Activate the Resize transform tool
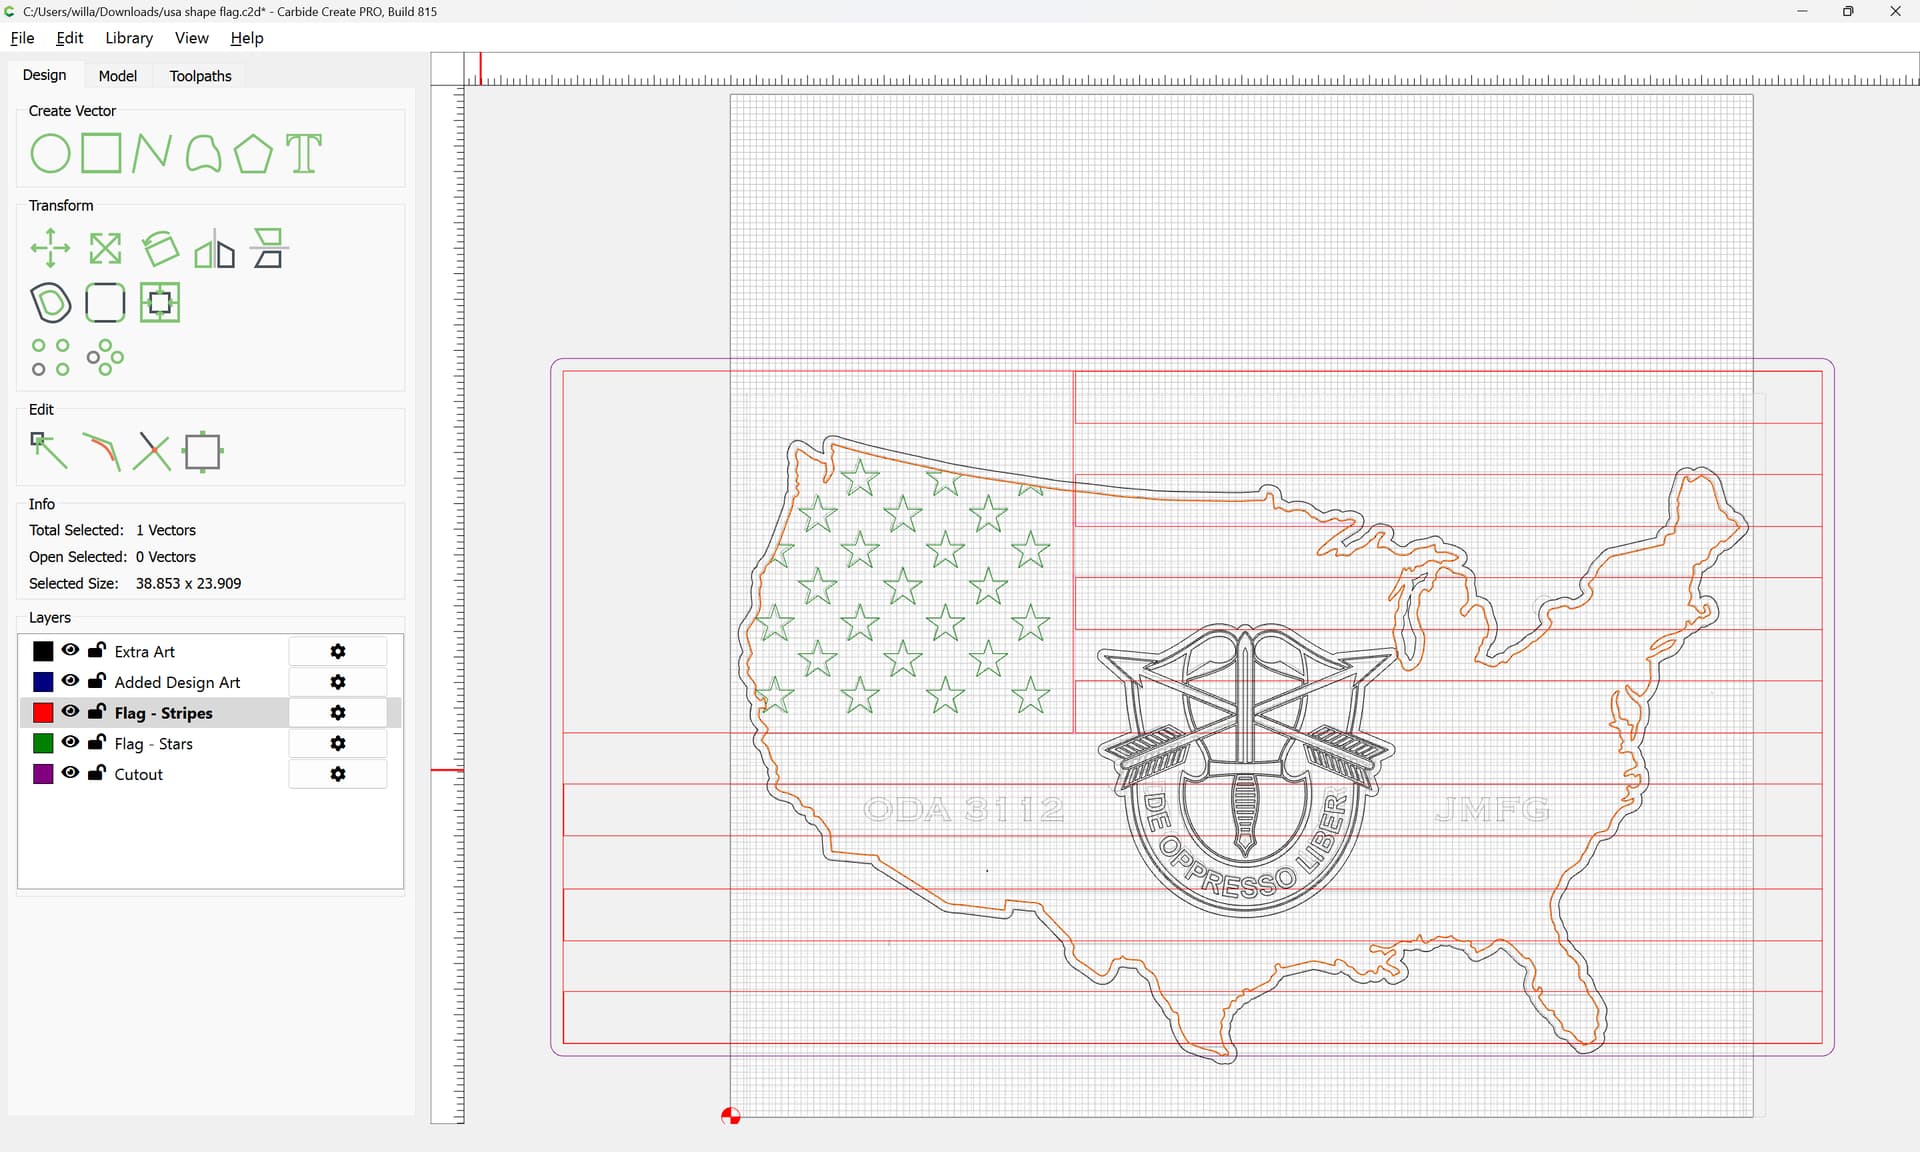Screen dimensions: 1920x1152 105,248
